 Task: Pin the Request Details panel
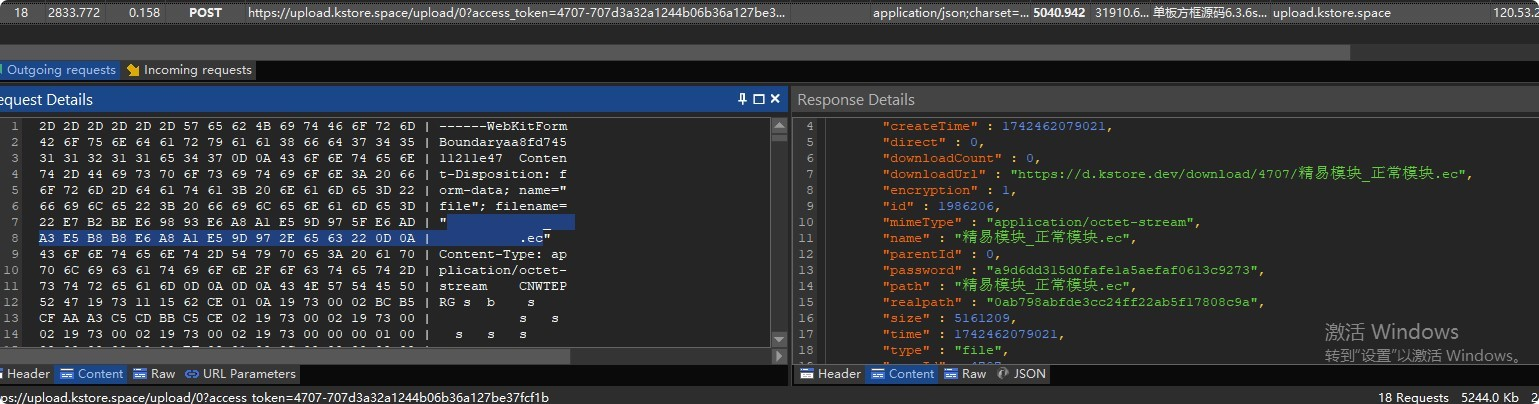click(743, 99)
